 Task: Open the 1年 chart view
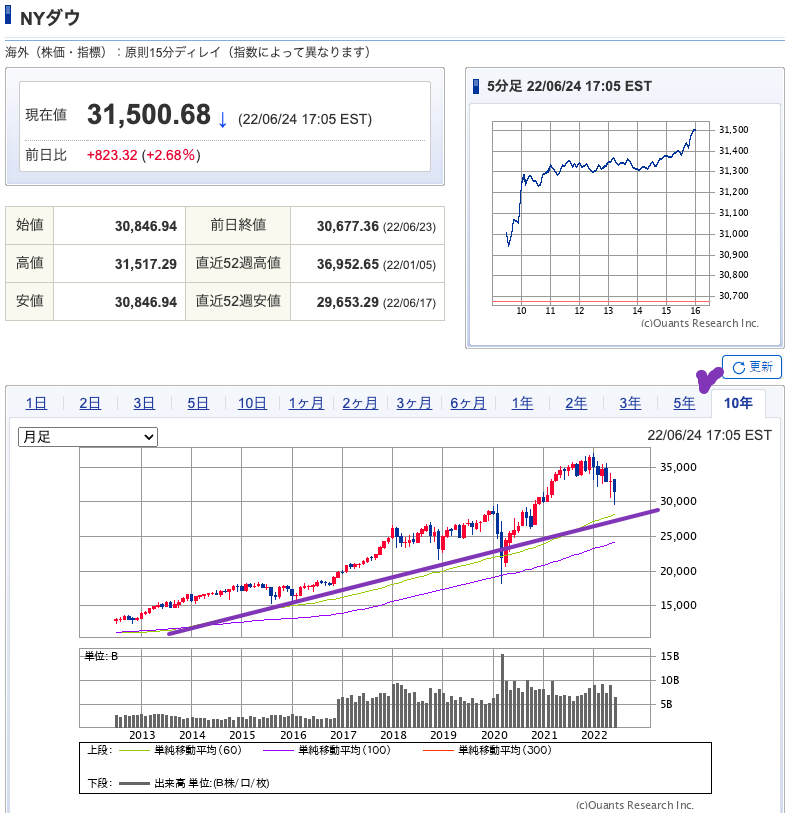[x=522, y=403]
